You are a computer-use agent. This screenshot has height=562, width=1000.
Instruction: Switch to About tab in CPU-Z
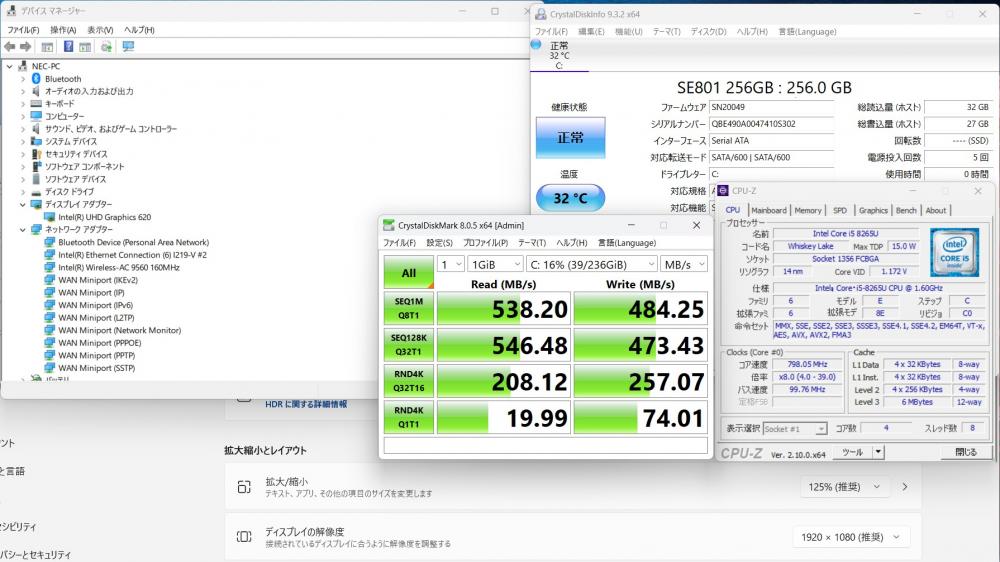(936, 210)
